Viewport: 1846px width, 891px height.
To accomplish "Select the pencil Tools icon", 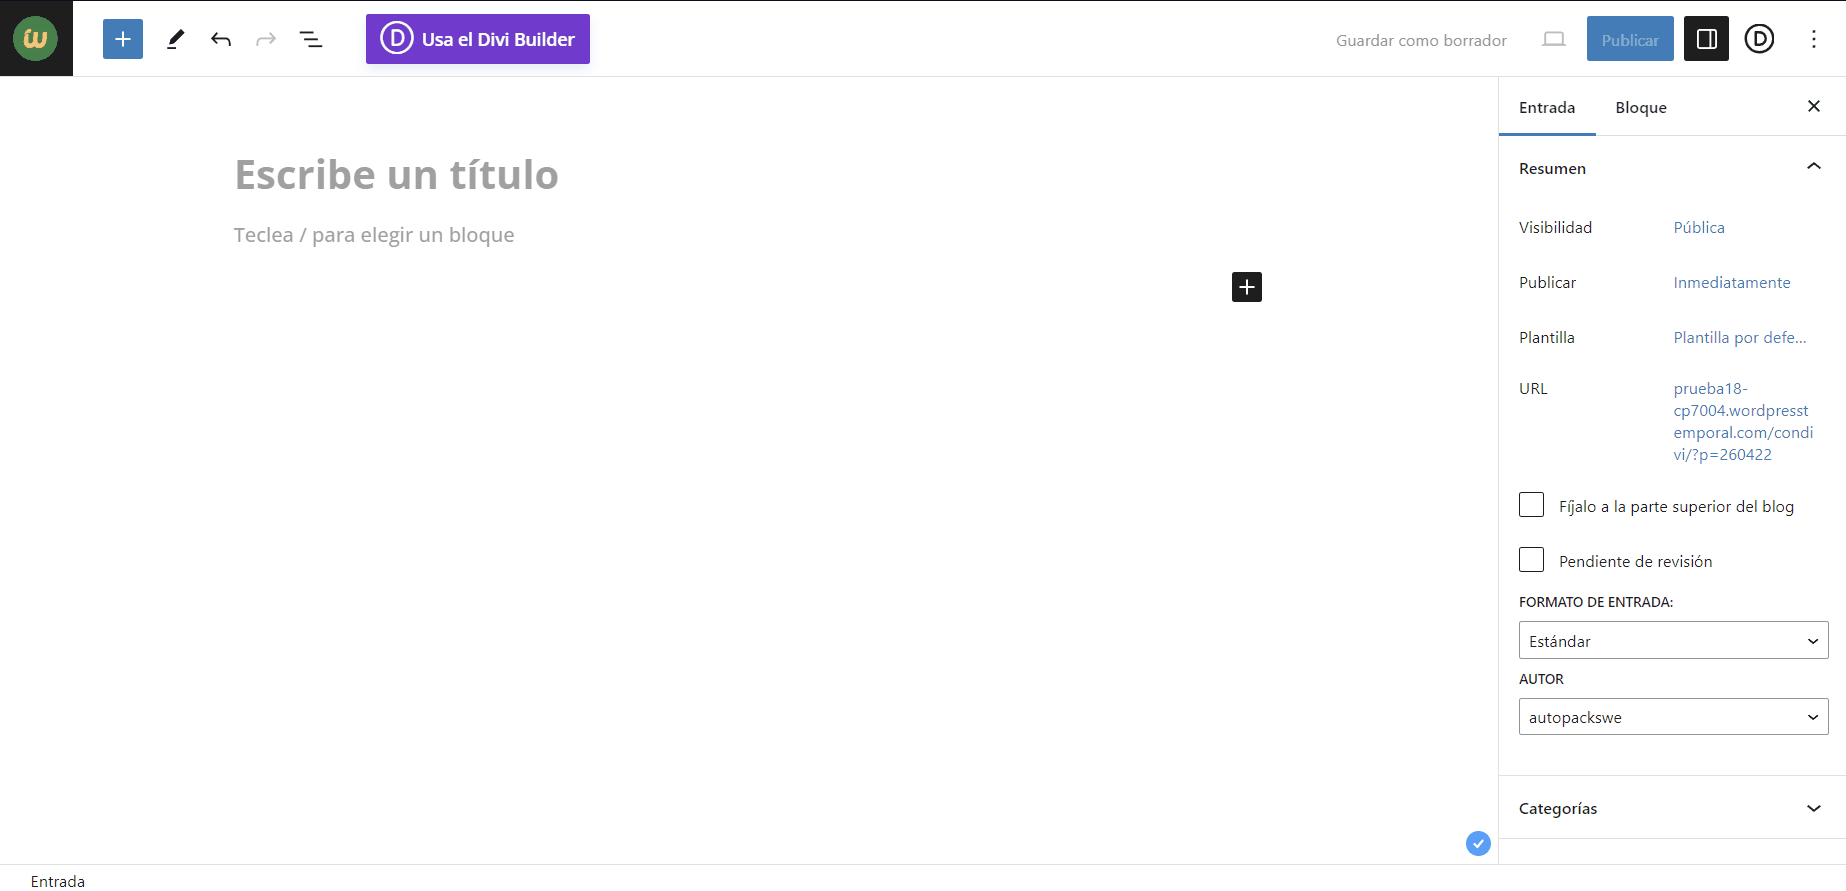I will click(x=175, y=39).
